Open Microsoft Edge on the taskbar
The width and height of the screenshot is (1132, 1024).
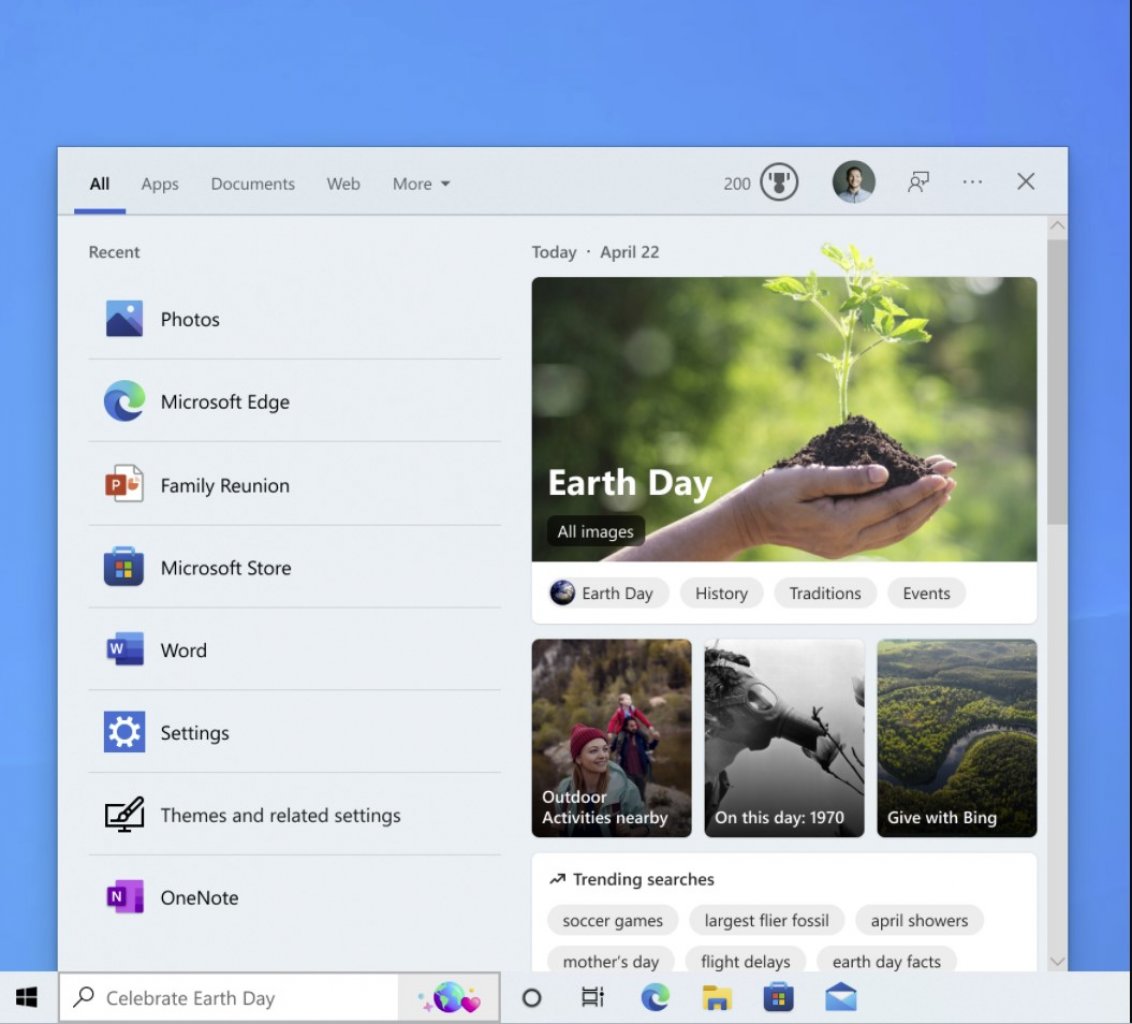(655, 997)
